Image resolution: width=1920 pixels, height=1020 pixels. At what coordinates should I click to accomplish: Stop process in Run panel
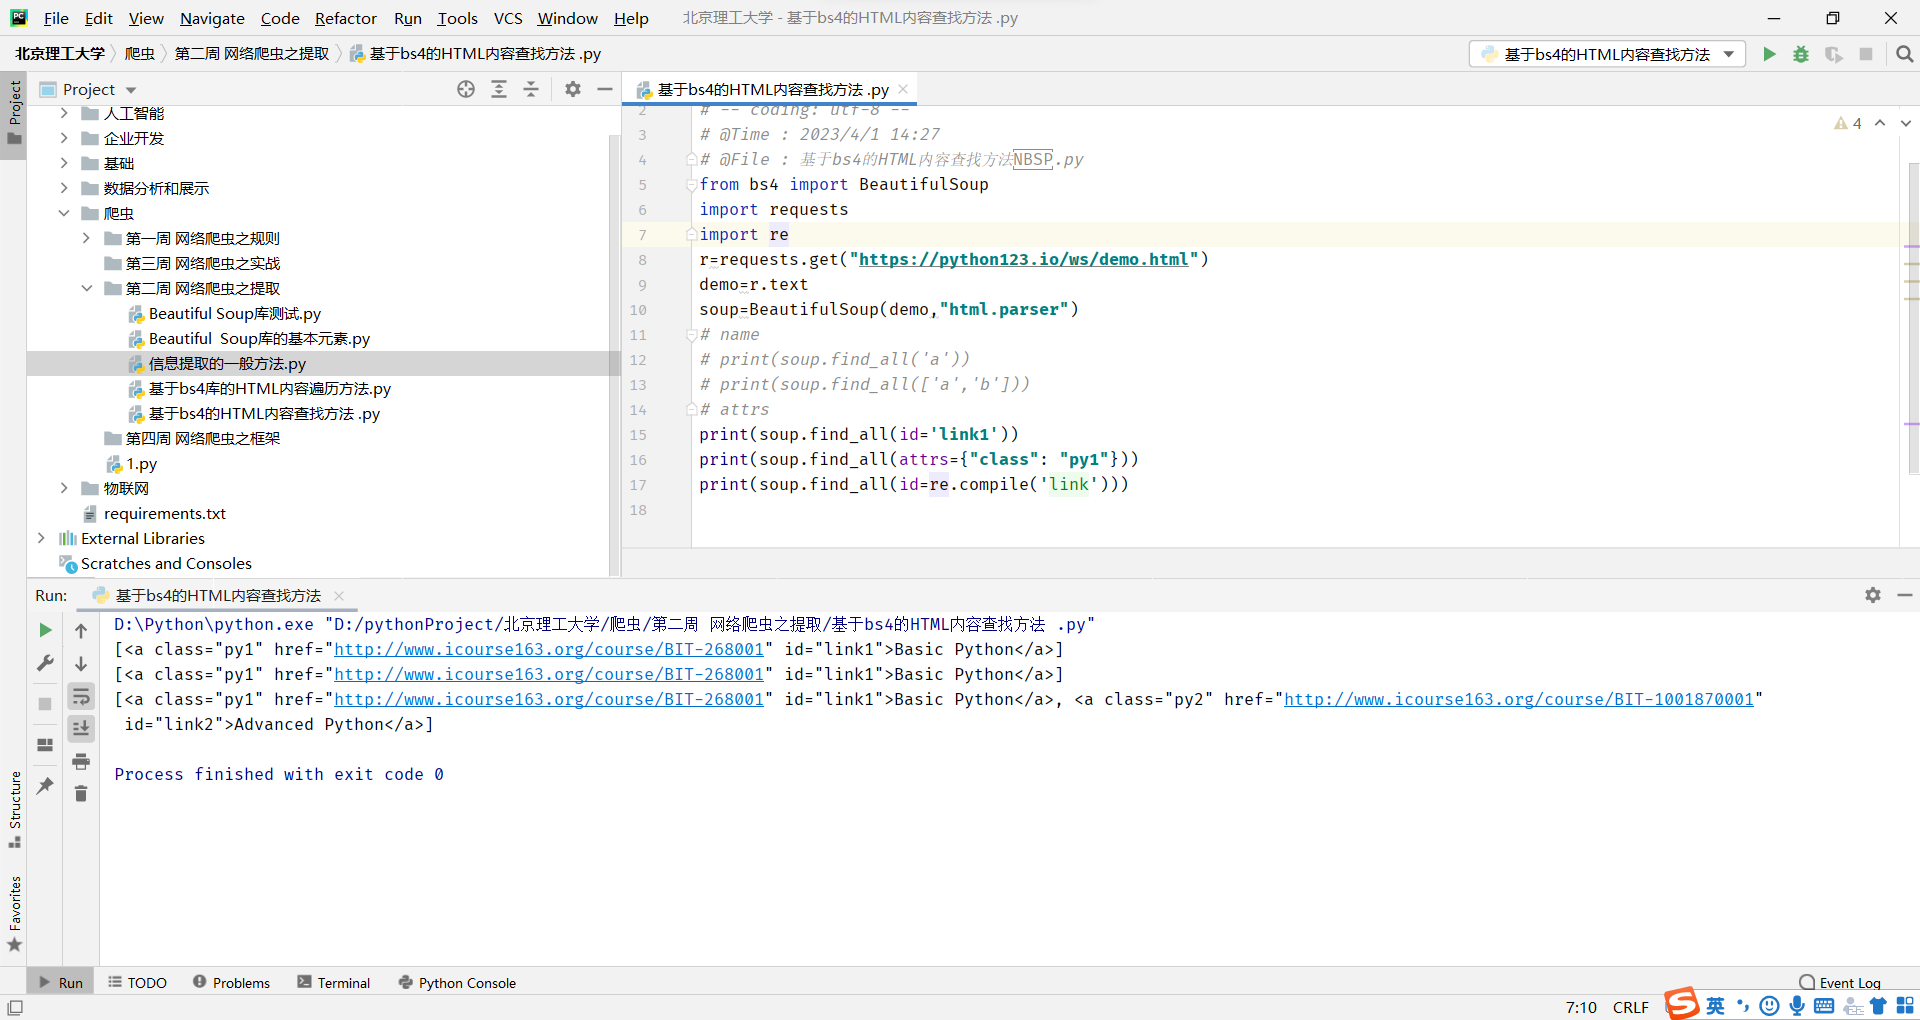click(x=45, y=704)
